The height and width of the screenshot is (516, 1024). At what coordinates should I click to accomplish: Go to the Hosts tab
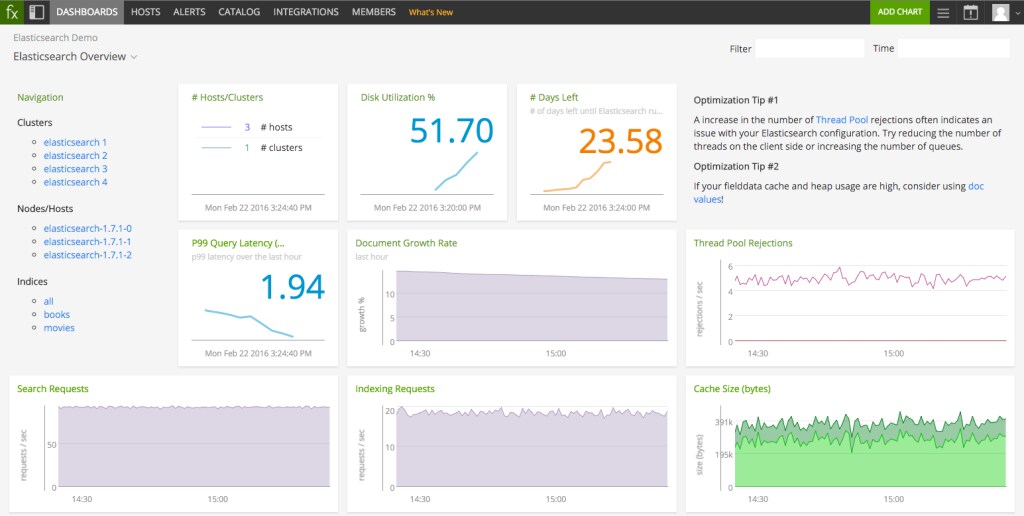click(x=146, y=12)
